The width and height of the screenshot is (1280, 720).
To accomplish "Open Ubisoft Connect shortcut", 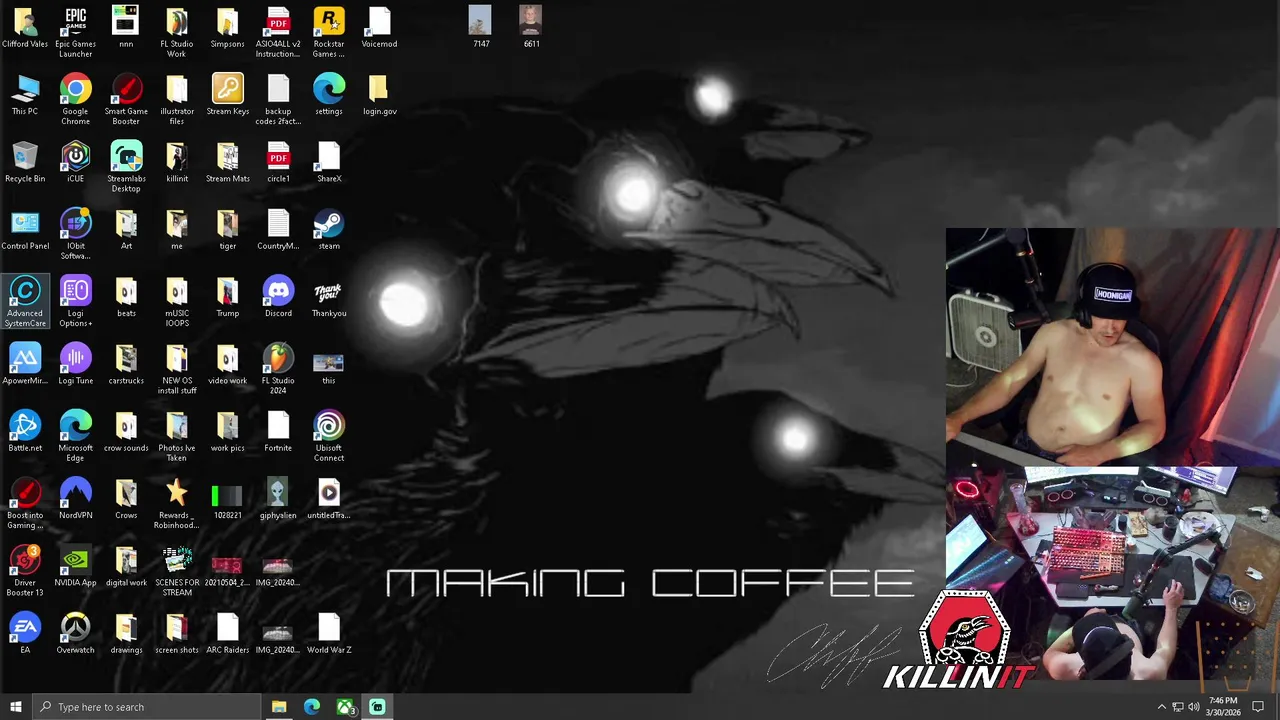I will coord(329,435).
